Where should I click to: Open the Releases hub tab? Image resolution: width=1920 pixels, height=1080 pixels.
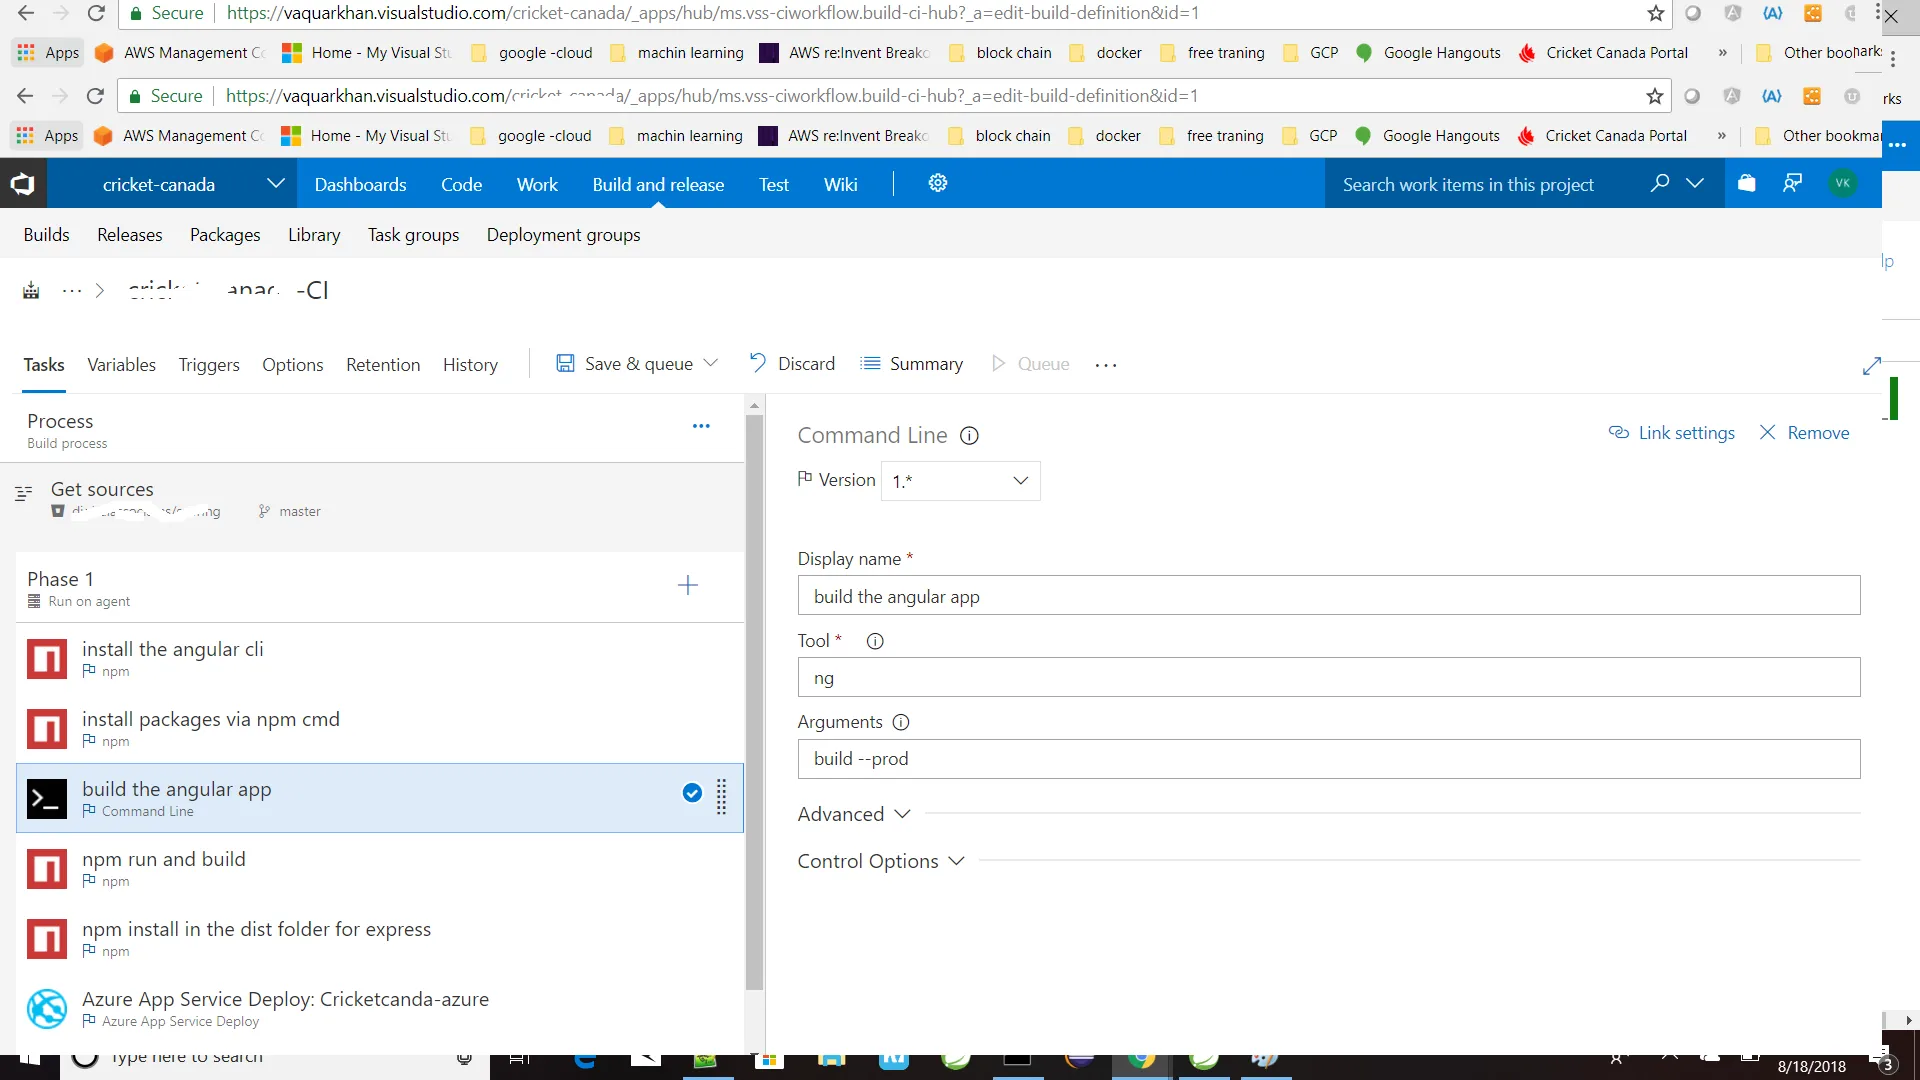(x=129, y=235)
